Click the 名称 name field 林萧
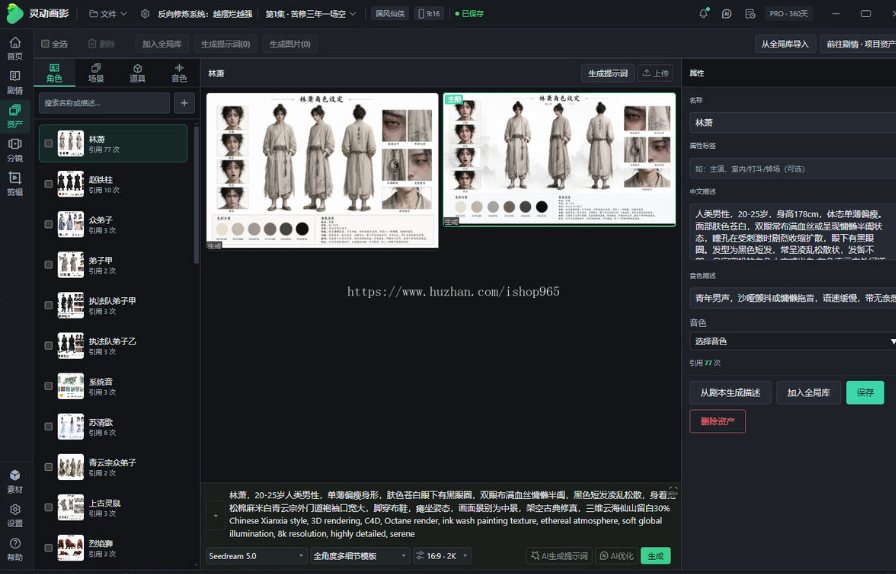The height and width of the screenshot is (574, 896). 793,122
